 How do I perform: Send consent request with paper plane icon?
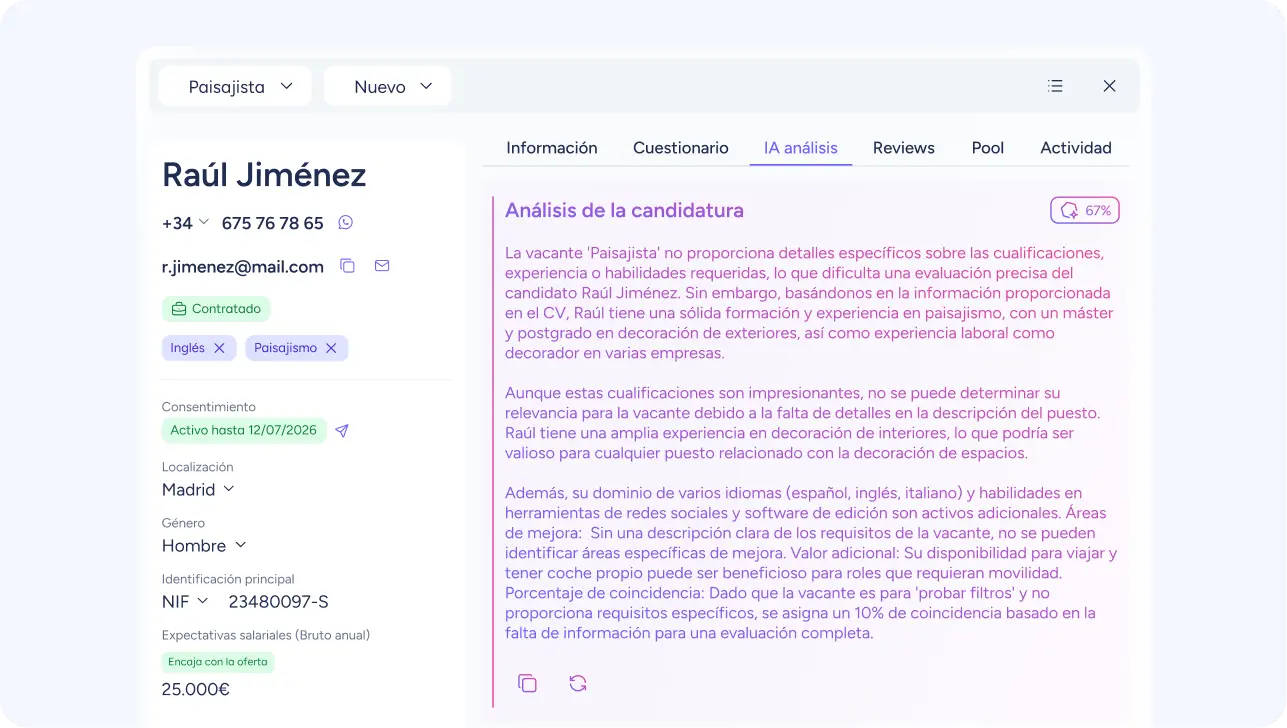tap(342, 431)
